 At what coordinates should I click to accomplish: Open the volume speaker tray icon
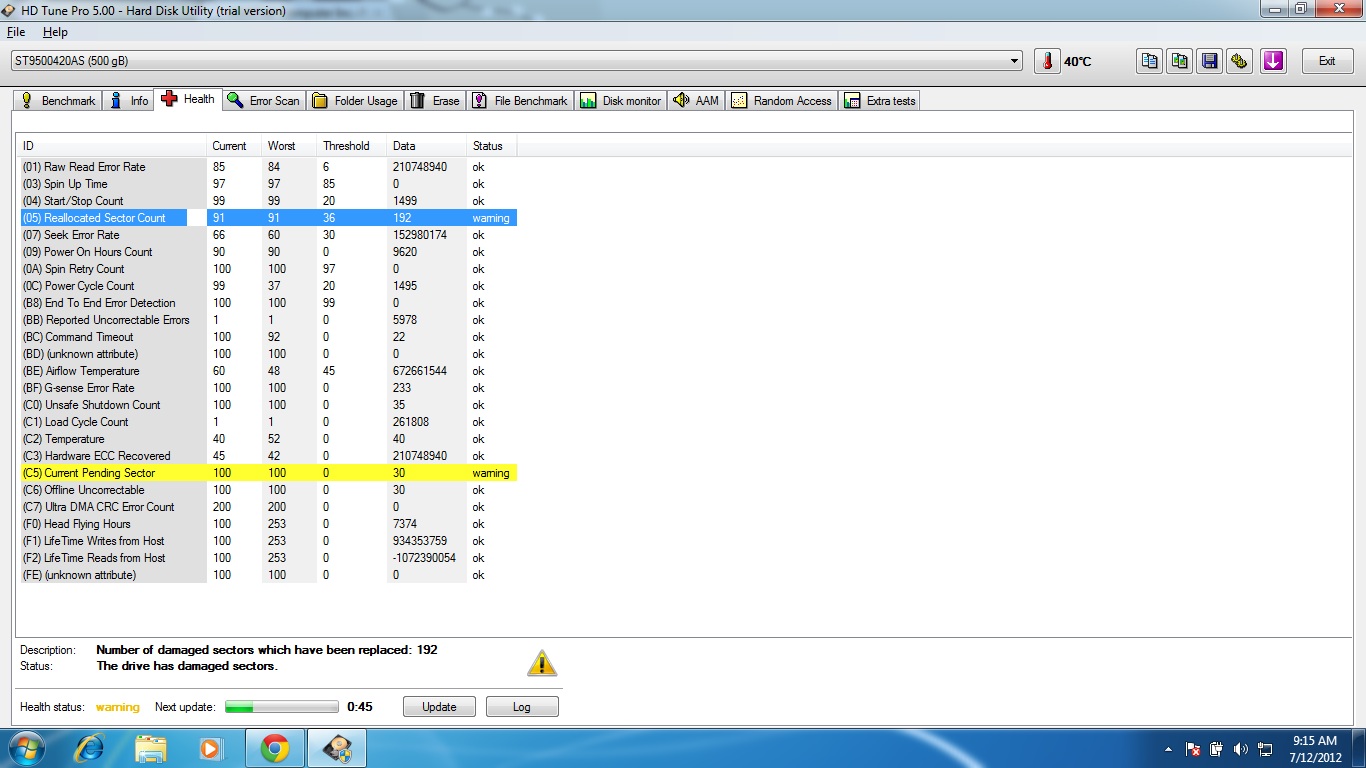tap(1241, 749)
